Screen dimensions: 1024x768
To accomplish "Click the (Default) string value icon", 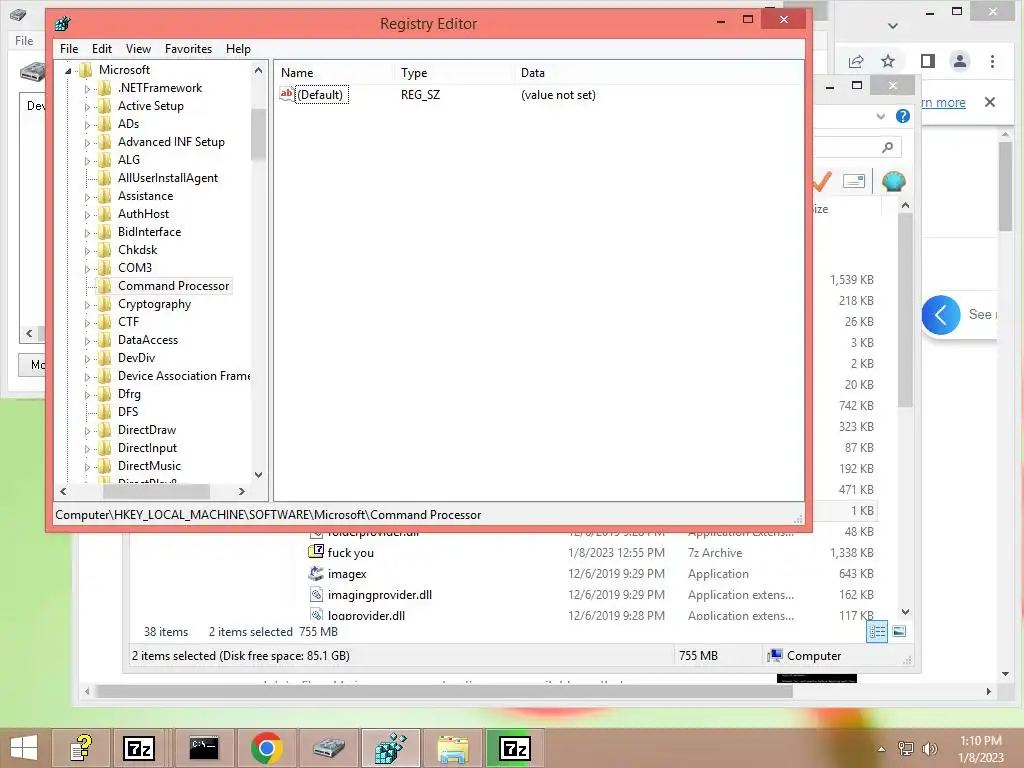I will click(x=287, y=94).
